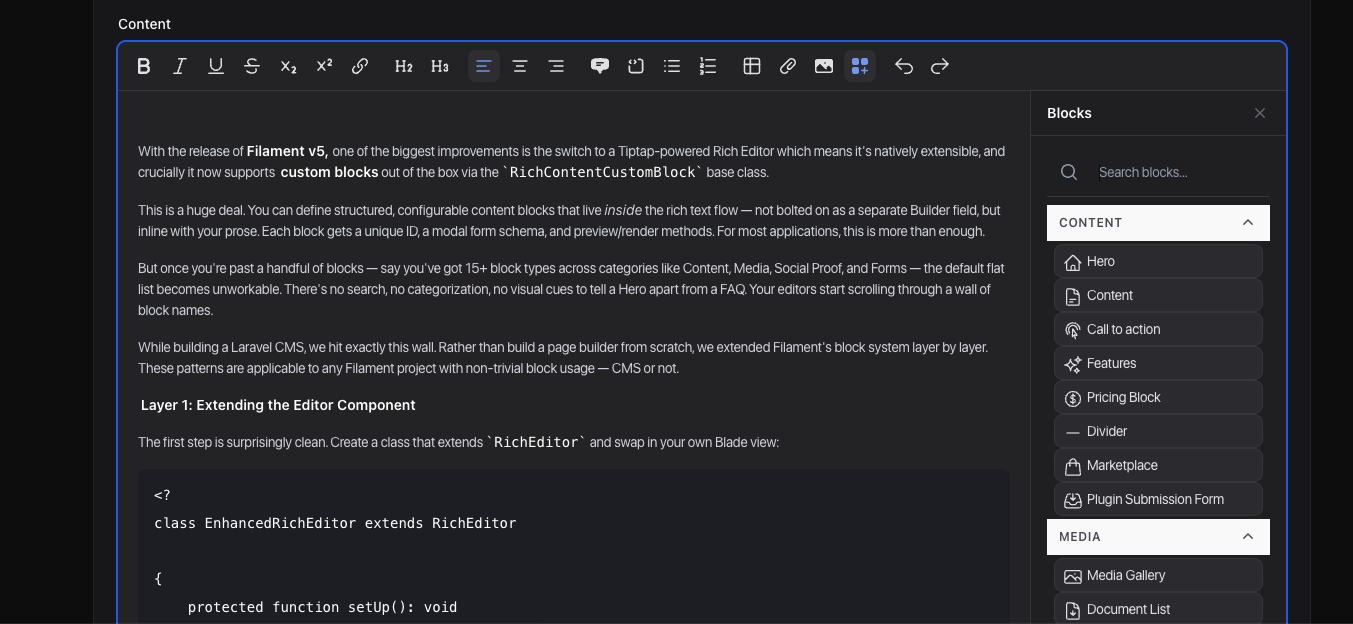Insert a table into the document
1353x624 pixels.
pos(752,66)
